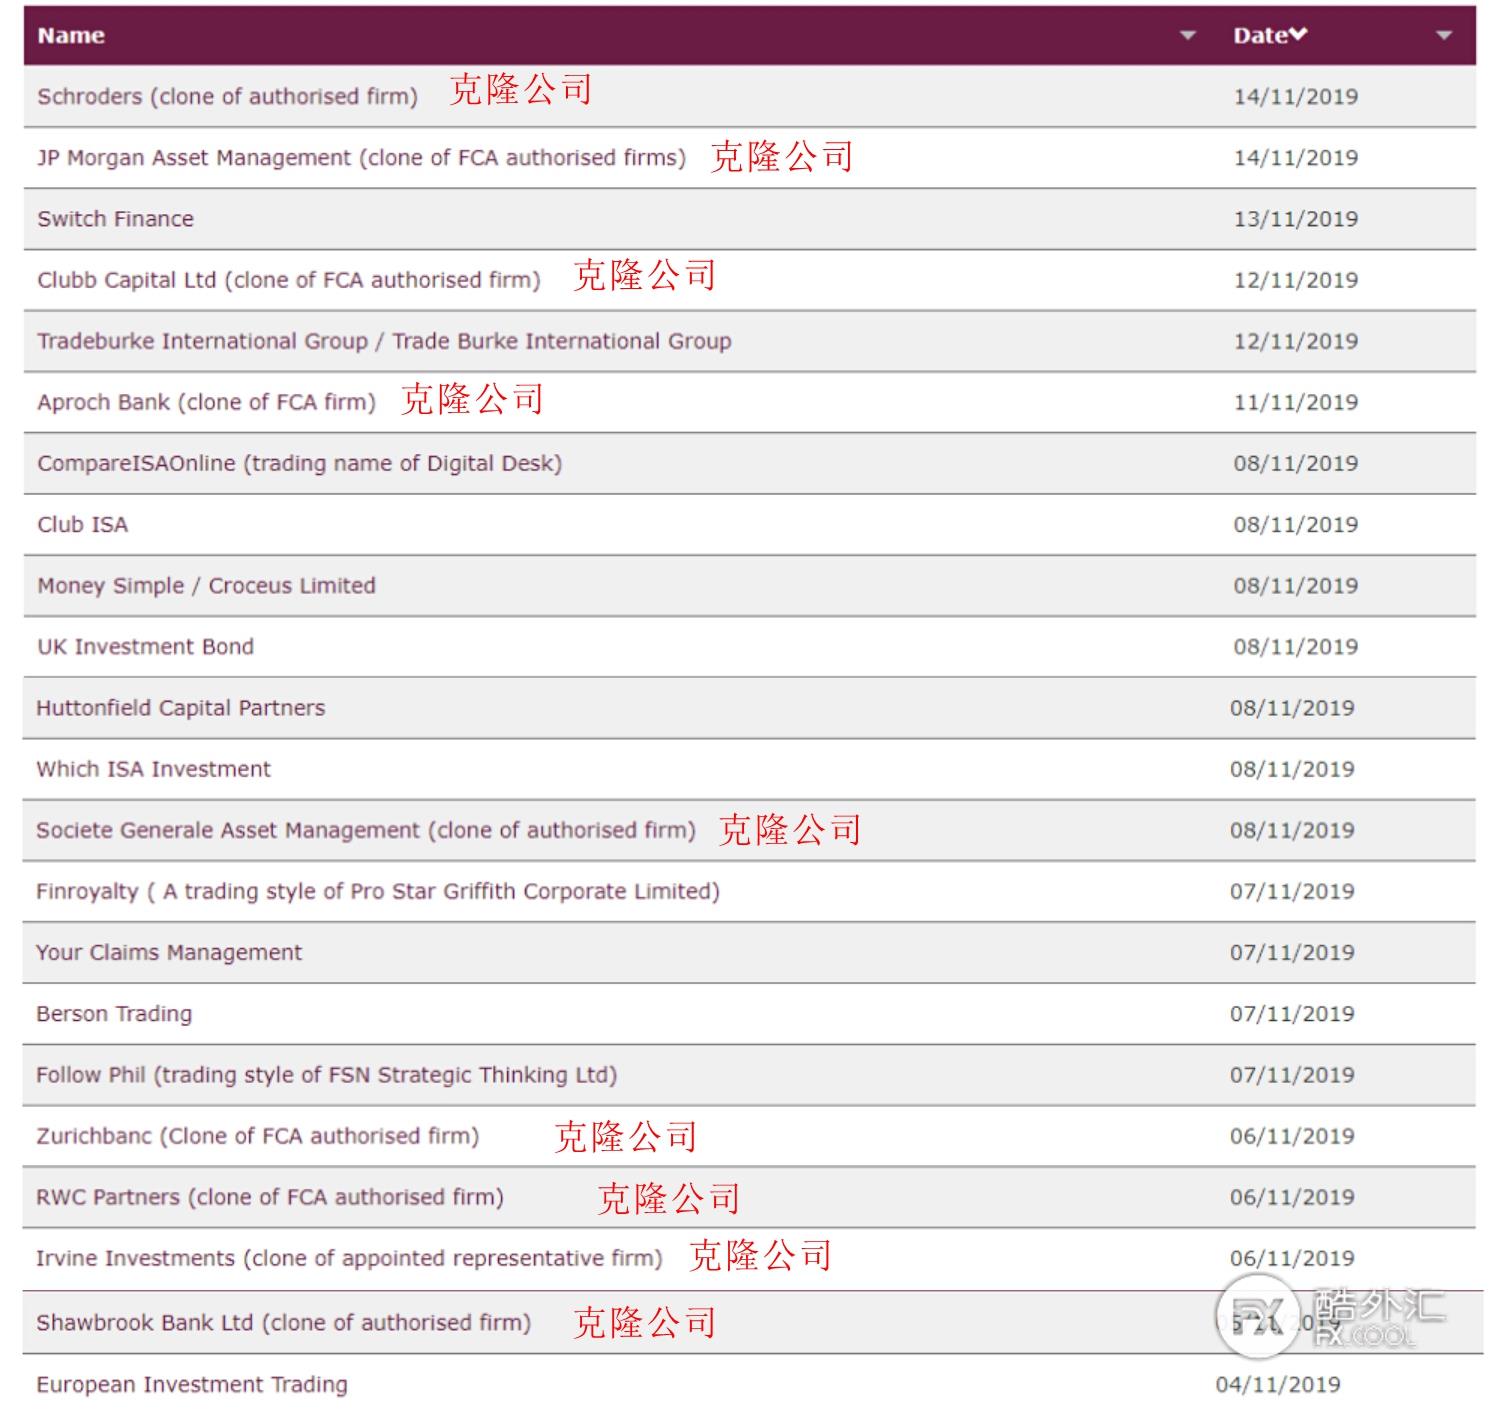The width and height of the screenshot is (1500, 1414).
Task: Open CompareISAOnline trading name entry
Action: (x=299, y=463)
